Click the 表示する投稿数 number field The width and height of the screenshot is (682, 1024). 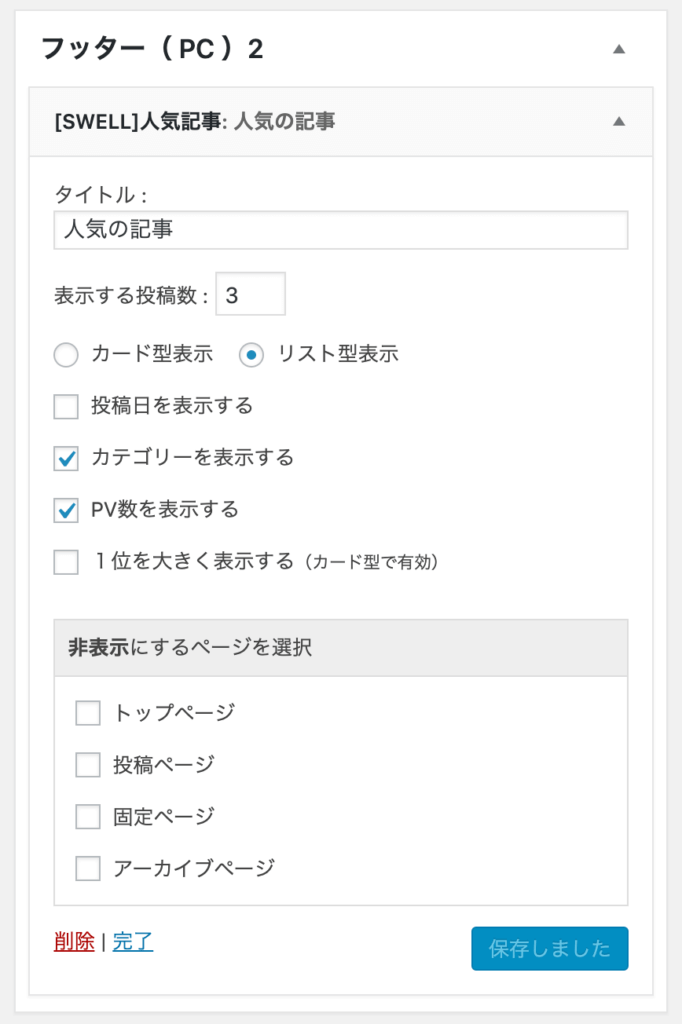[250, 293]
